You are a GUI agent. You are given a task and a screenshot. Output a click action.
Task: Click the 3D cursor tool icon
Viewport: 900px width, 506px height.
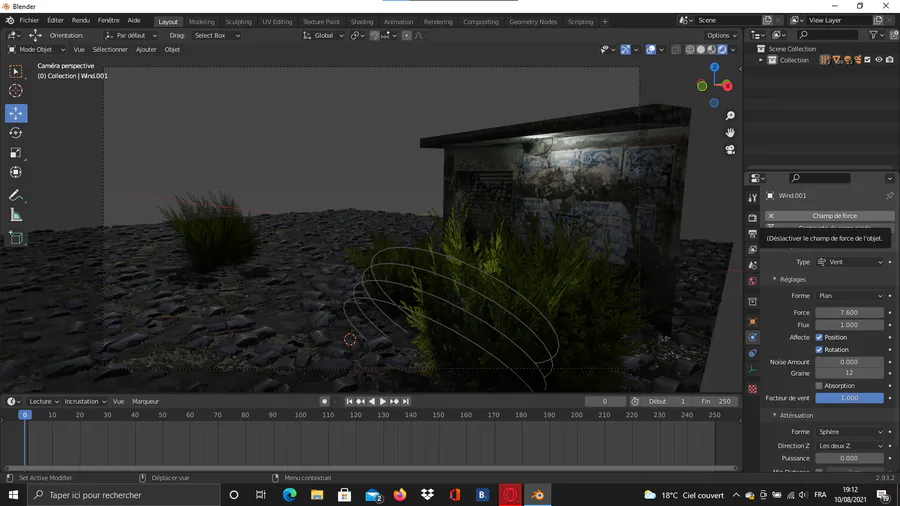16,91
